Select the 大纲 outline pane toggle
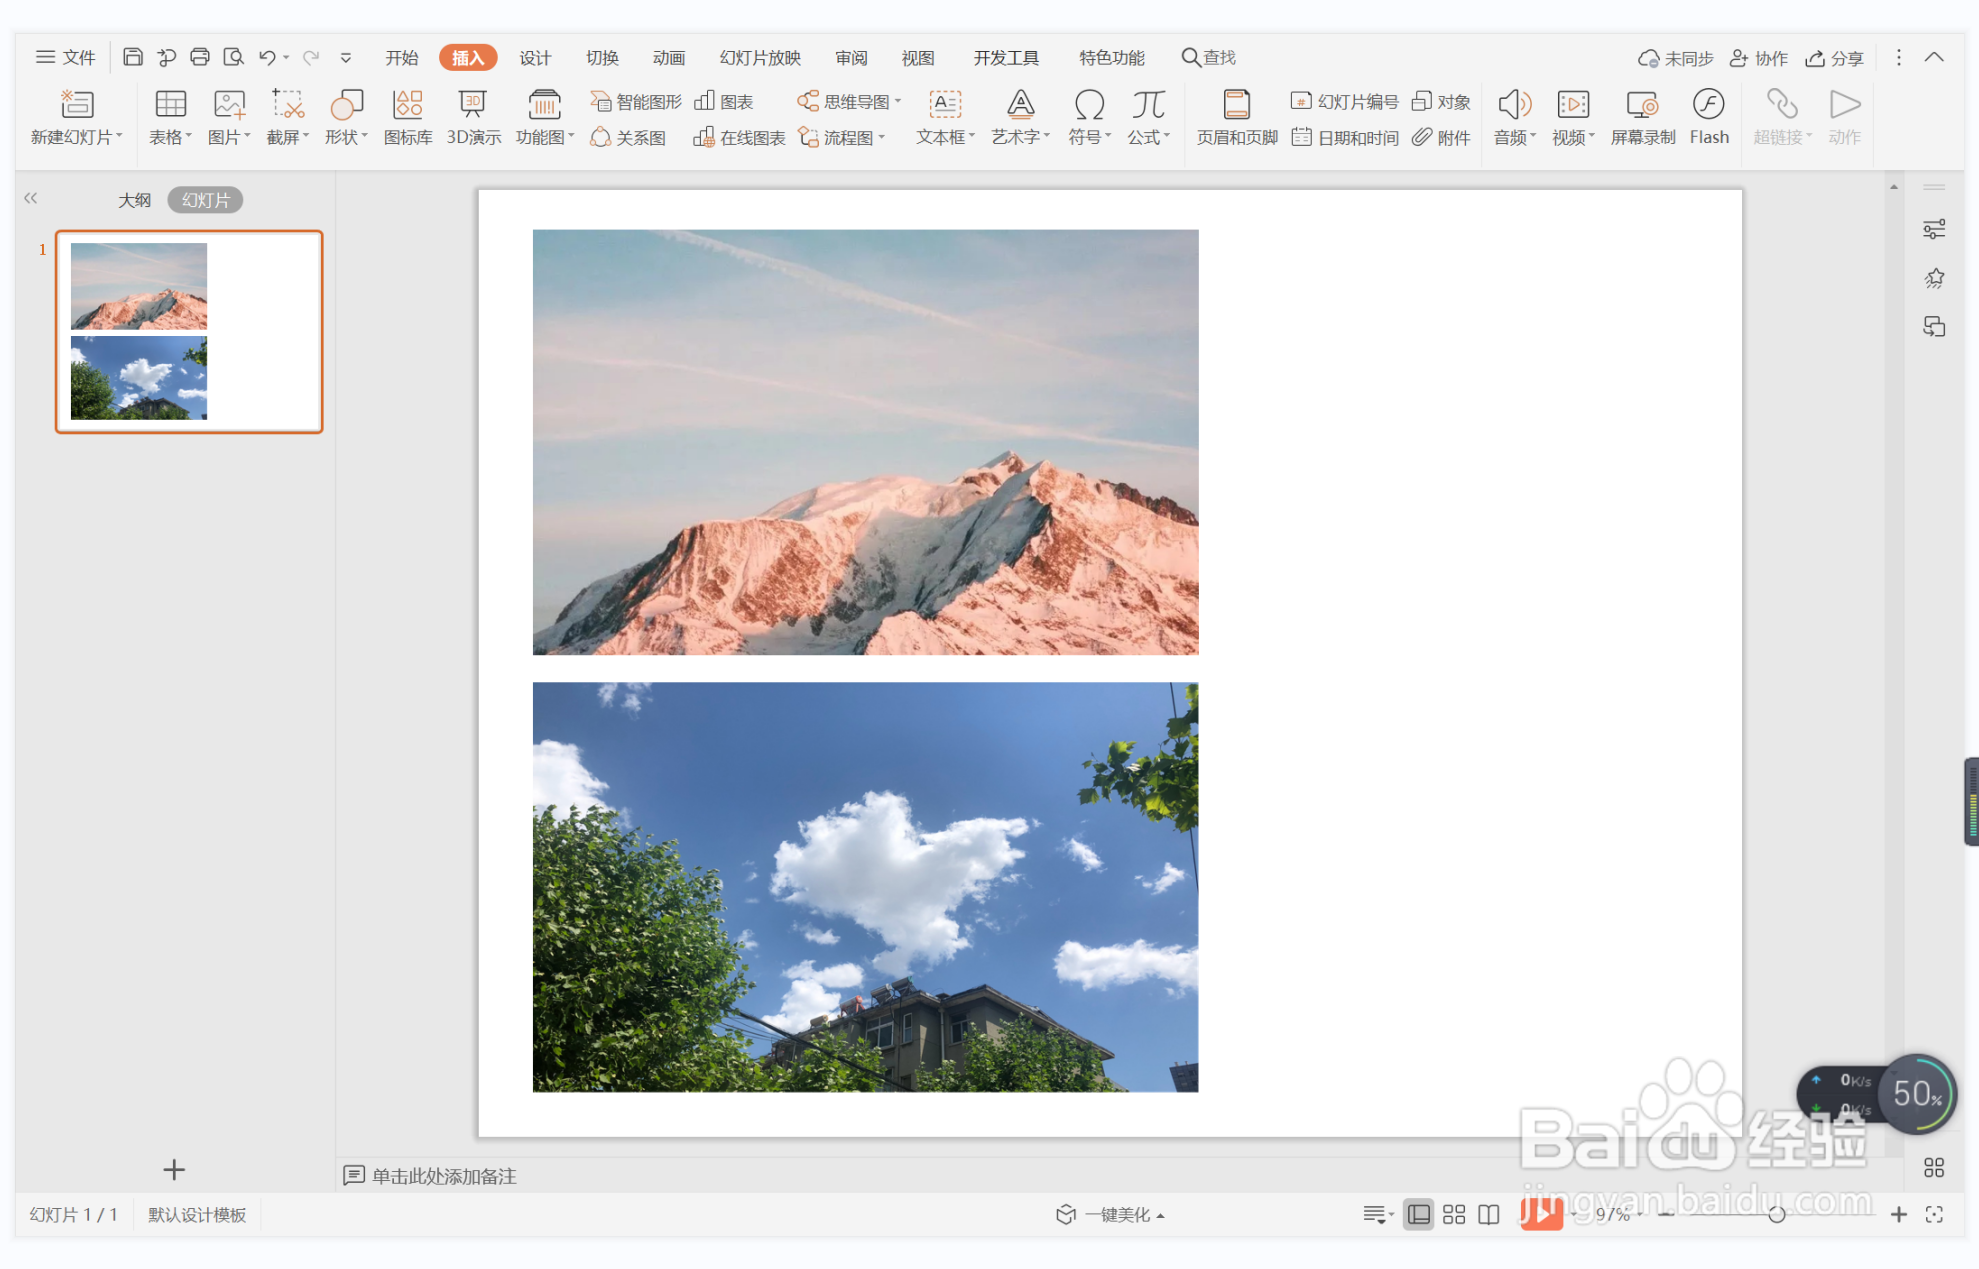This screenshot has height=1269, width=1979. pos(135,200)
